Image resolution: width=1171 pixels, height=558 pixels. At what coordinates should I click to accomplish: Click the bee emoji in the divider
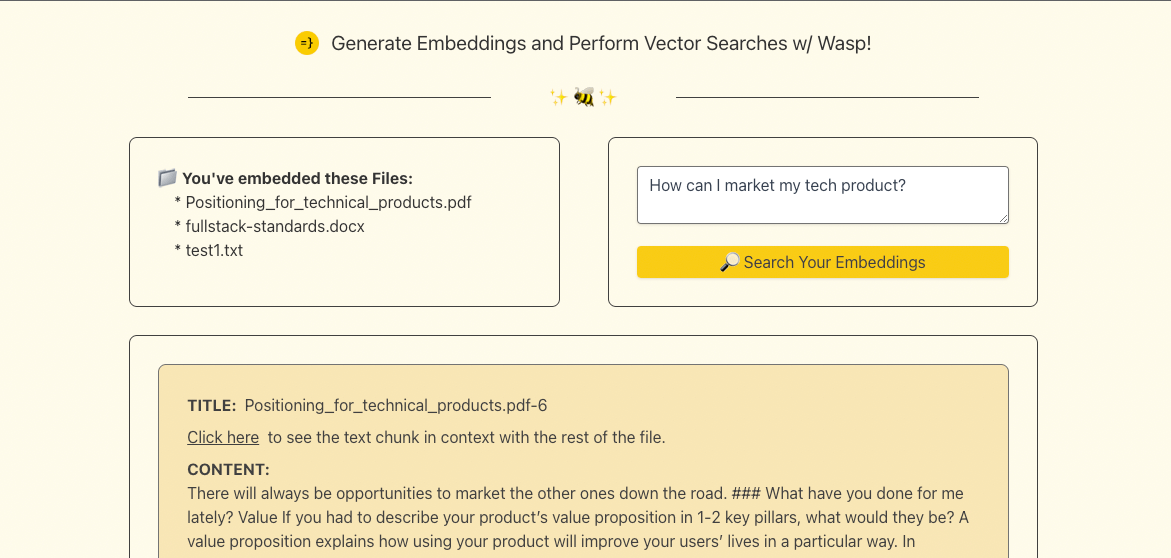click(583, 97)
